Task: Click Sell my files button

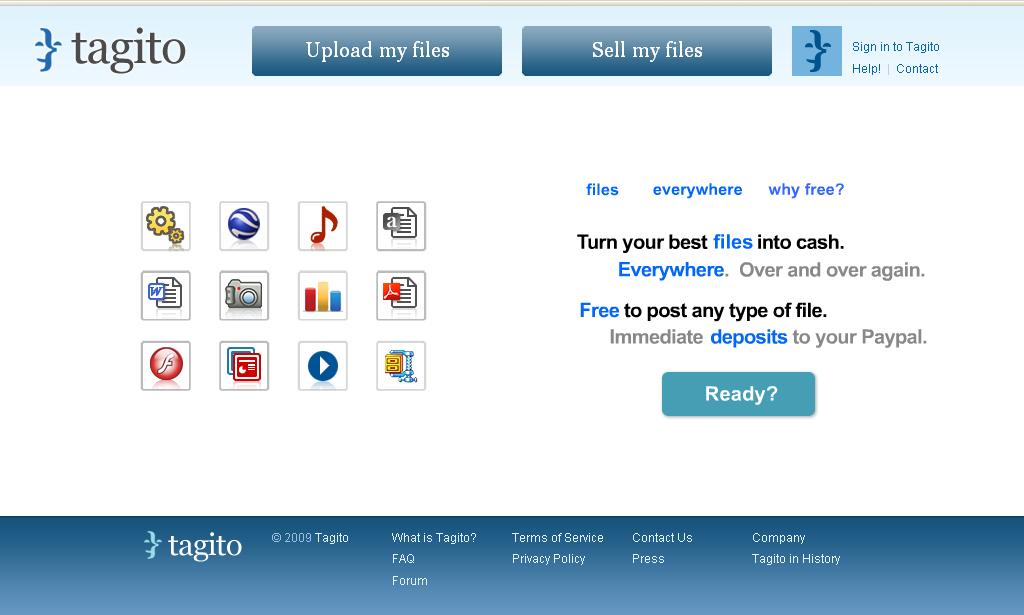Action: pyautogui.click(x=647, y=51)
